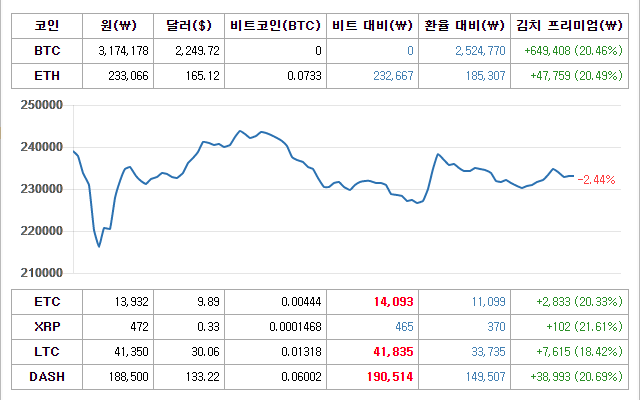The image size is (640, 400).
Task: Click ETH premium +47,759 (20.49%)
Action: tap(576, 76)
